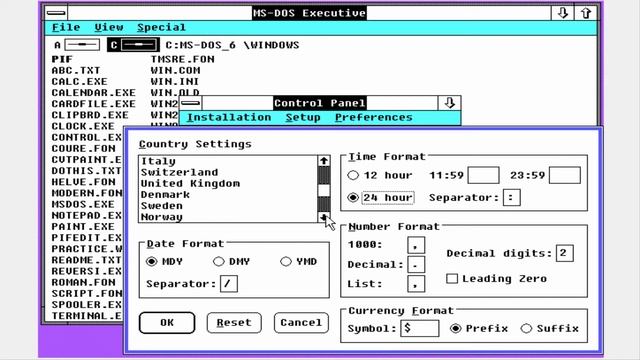The image size is (640, 360).
Task: Select COURE.FON in MS-DOS Executive
Action: [x=83, y=149]
